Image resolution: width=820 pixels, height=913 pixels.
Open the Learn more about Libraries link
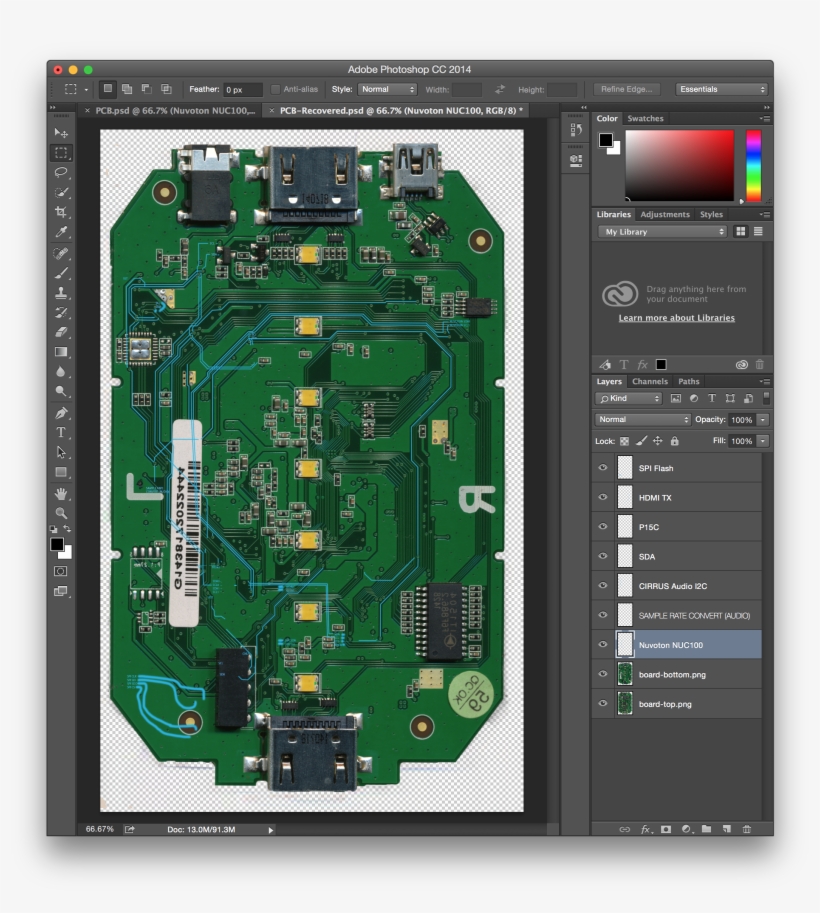pos(677,317)
